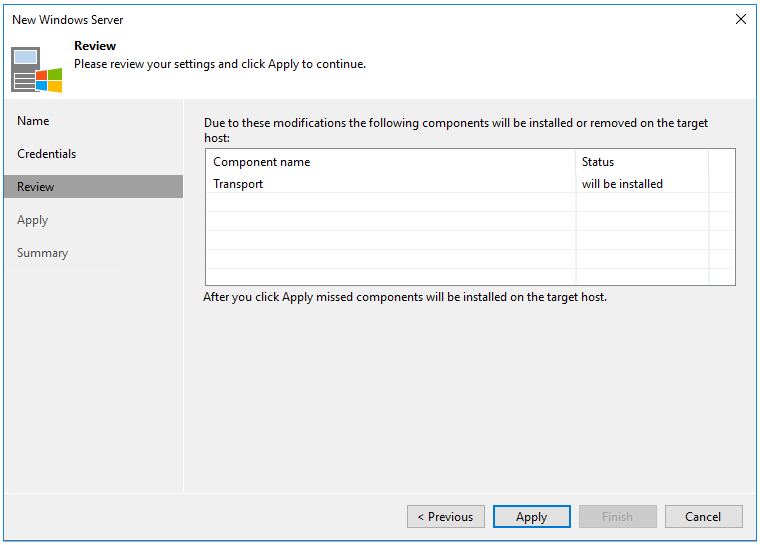Go to the Name step in sidebar
The image size is (760, 545).
(33, 121)
